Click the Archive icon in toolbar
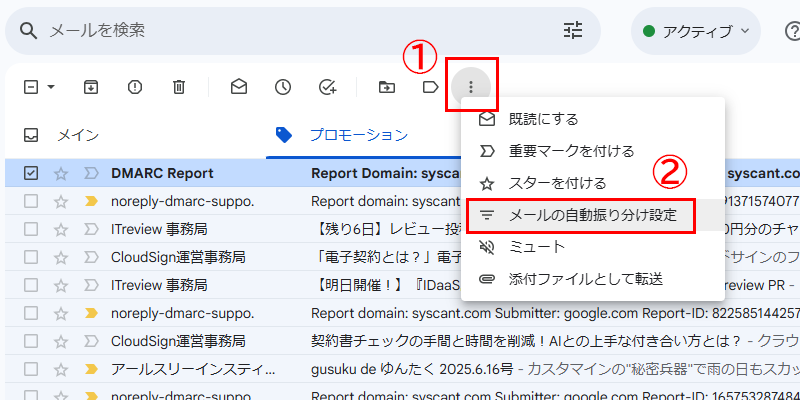 pos(90,87)
